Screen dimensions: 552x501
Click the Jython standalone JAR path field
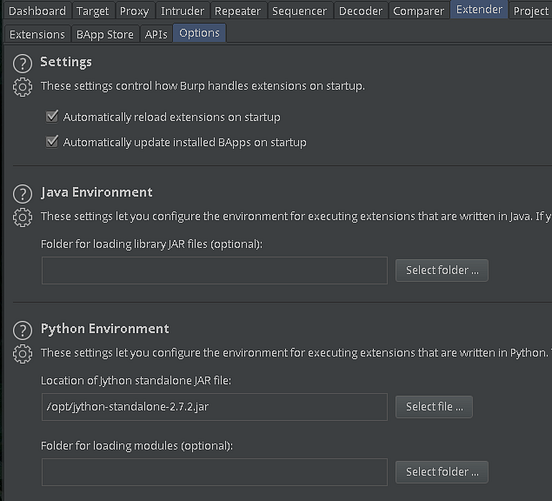[214, 407]
